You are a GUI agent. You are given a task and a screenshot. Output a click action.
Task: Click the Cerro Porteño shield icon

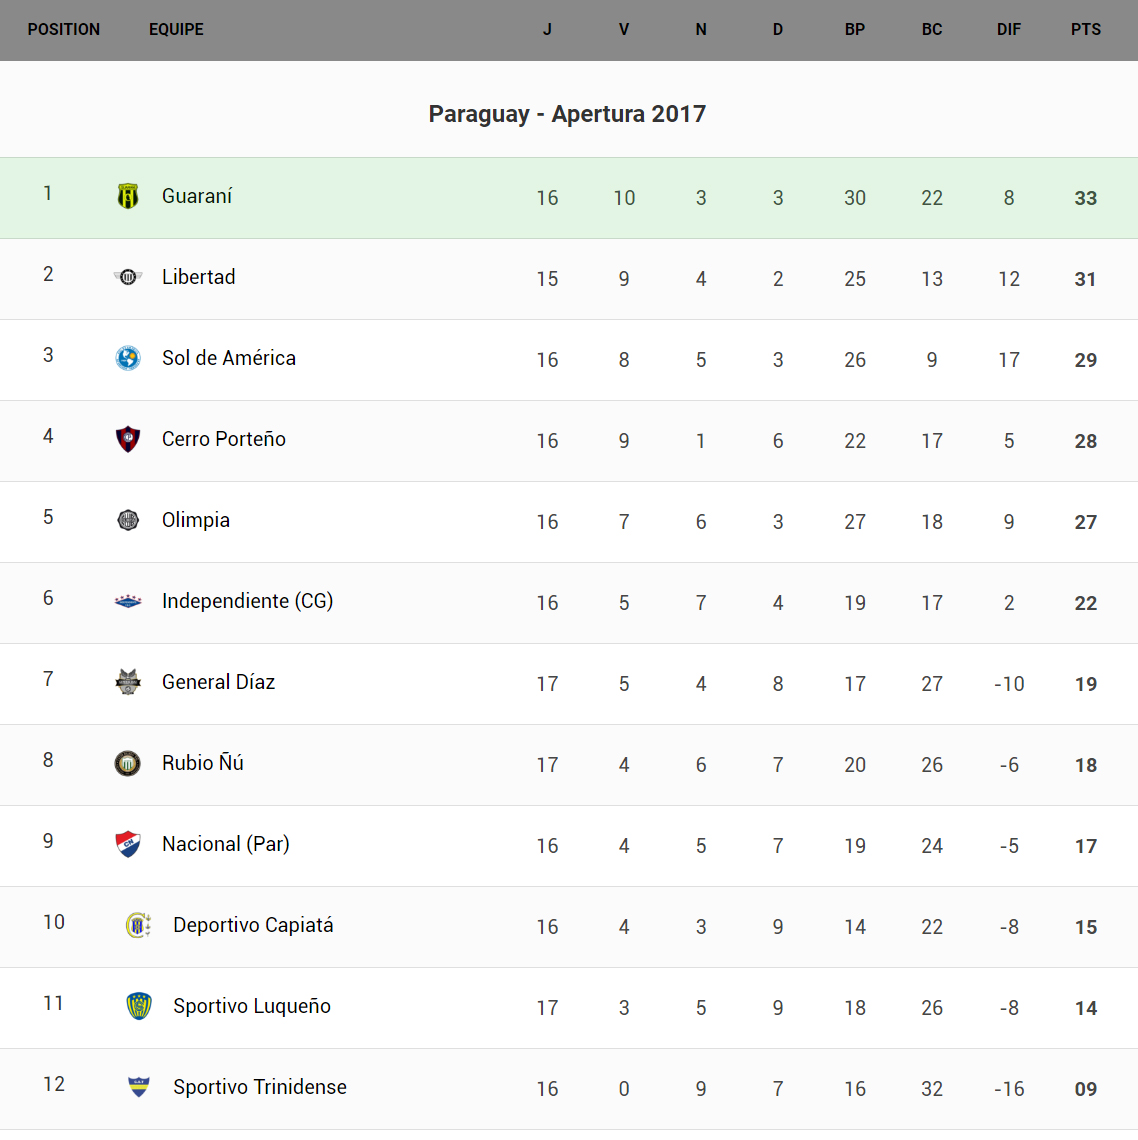pyautogui.click(x=128, y=439)
